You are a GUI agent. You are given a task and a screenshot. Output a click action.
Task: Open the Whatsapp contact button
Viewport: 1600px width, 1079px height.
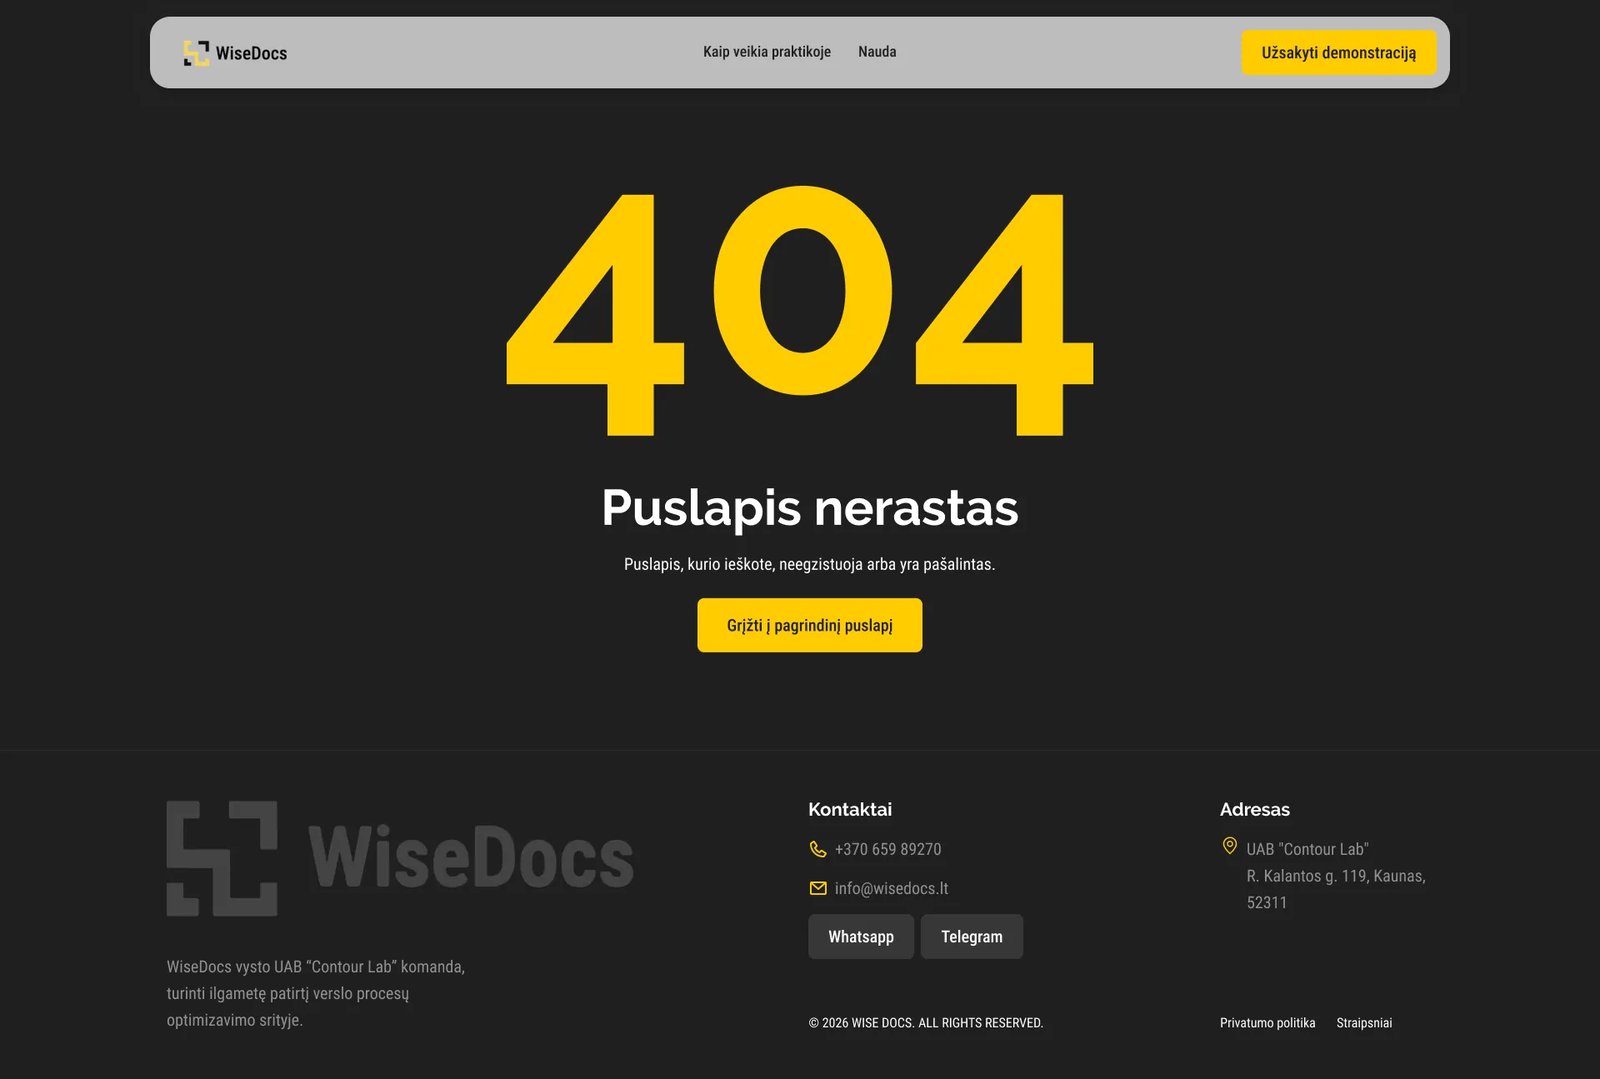click(861, 936)
